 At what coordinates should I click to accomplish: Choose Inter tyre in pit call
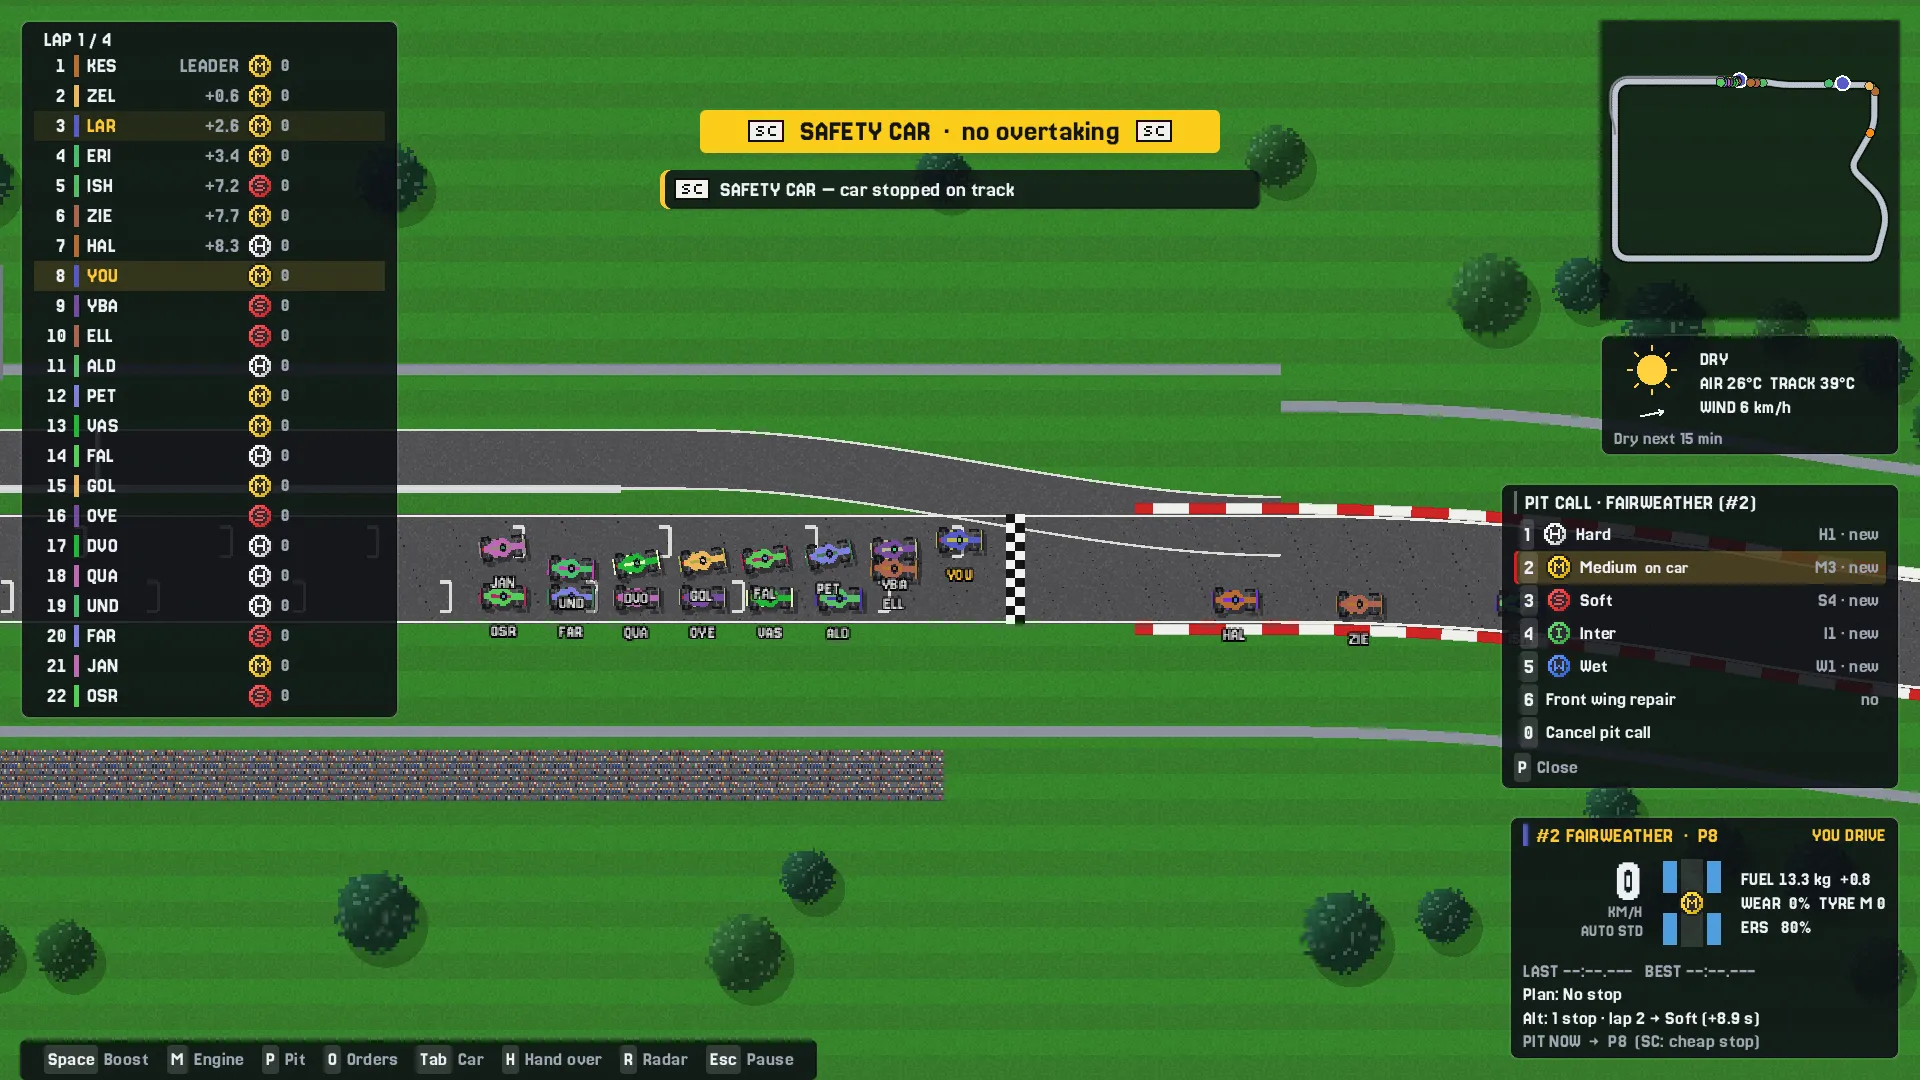click(x=1700, y=633)
